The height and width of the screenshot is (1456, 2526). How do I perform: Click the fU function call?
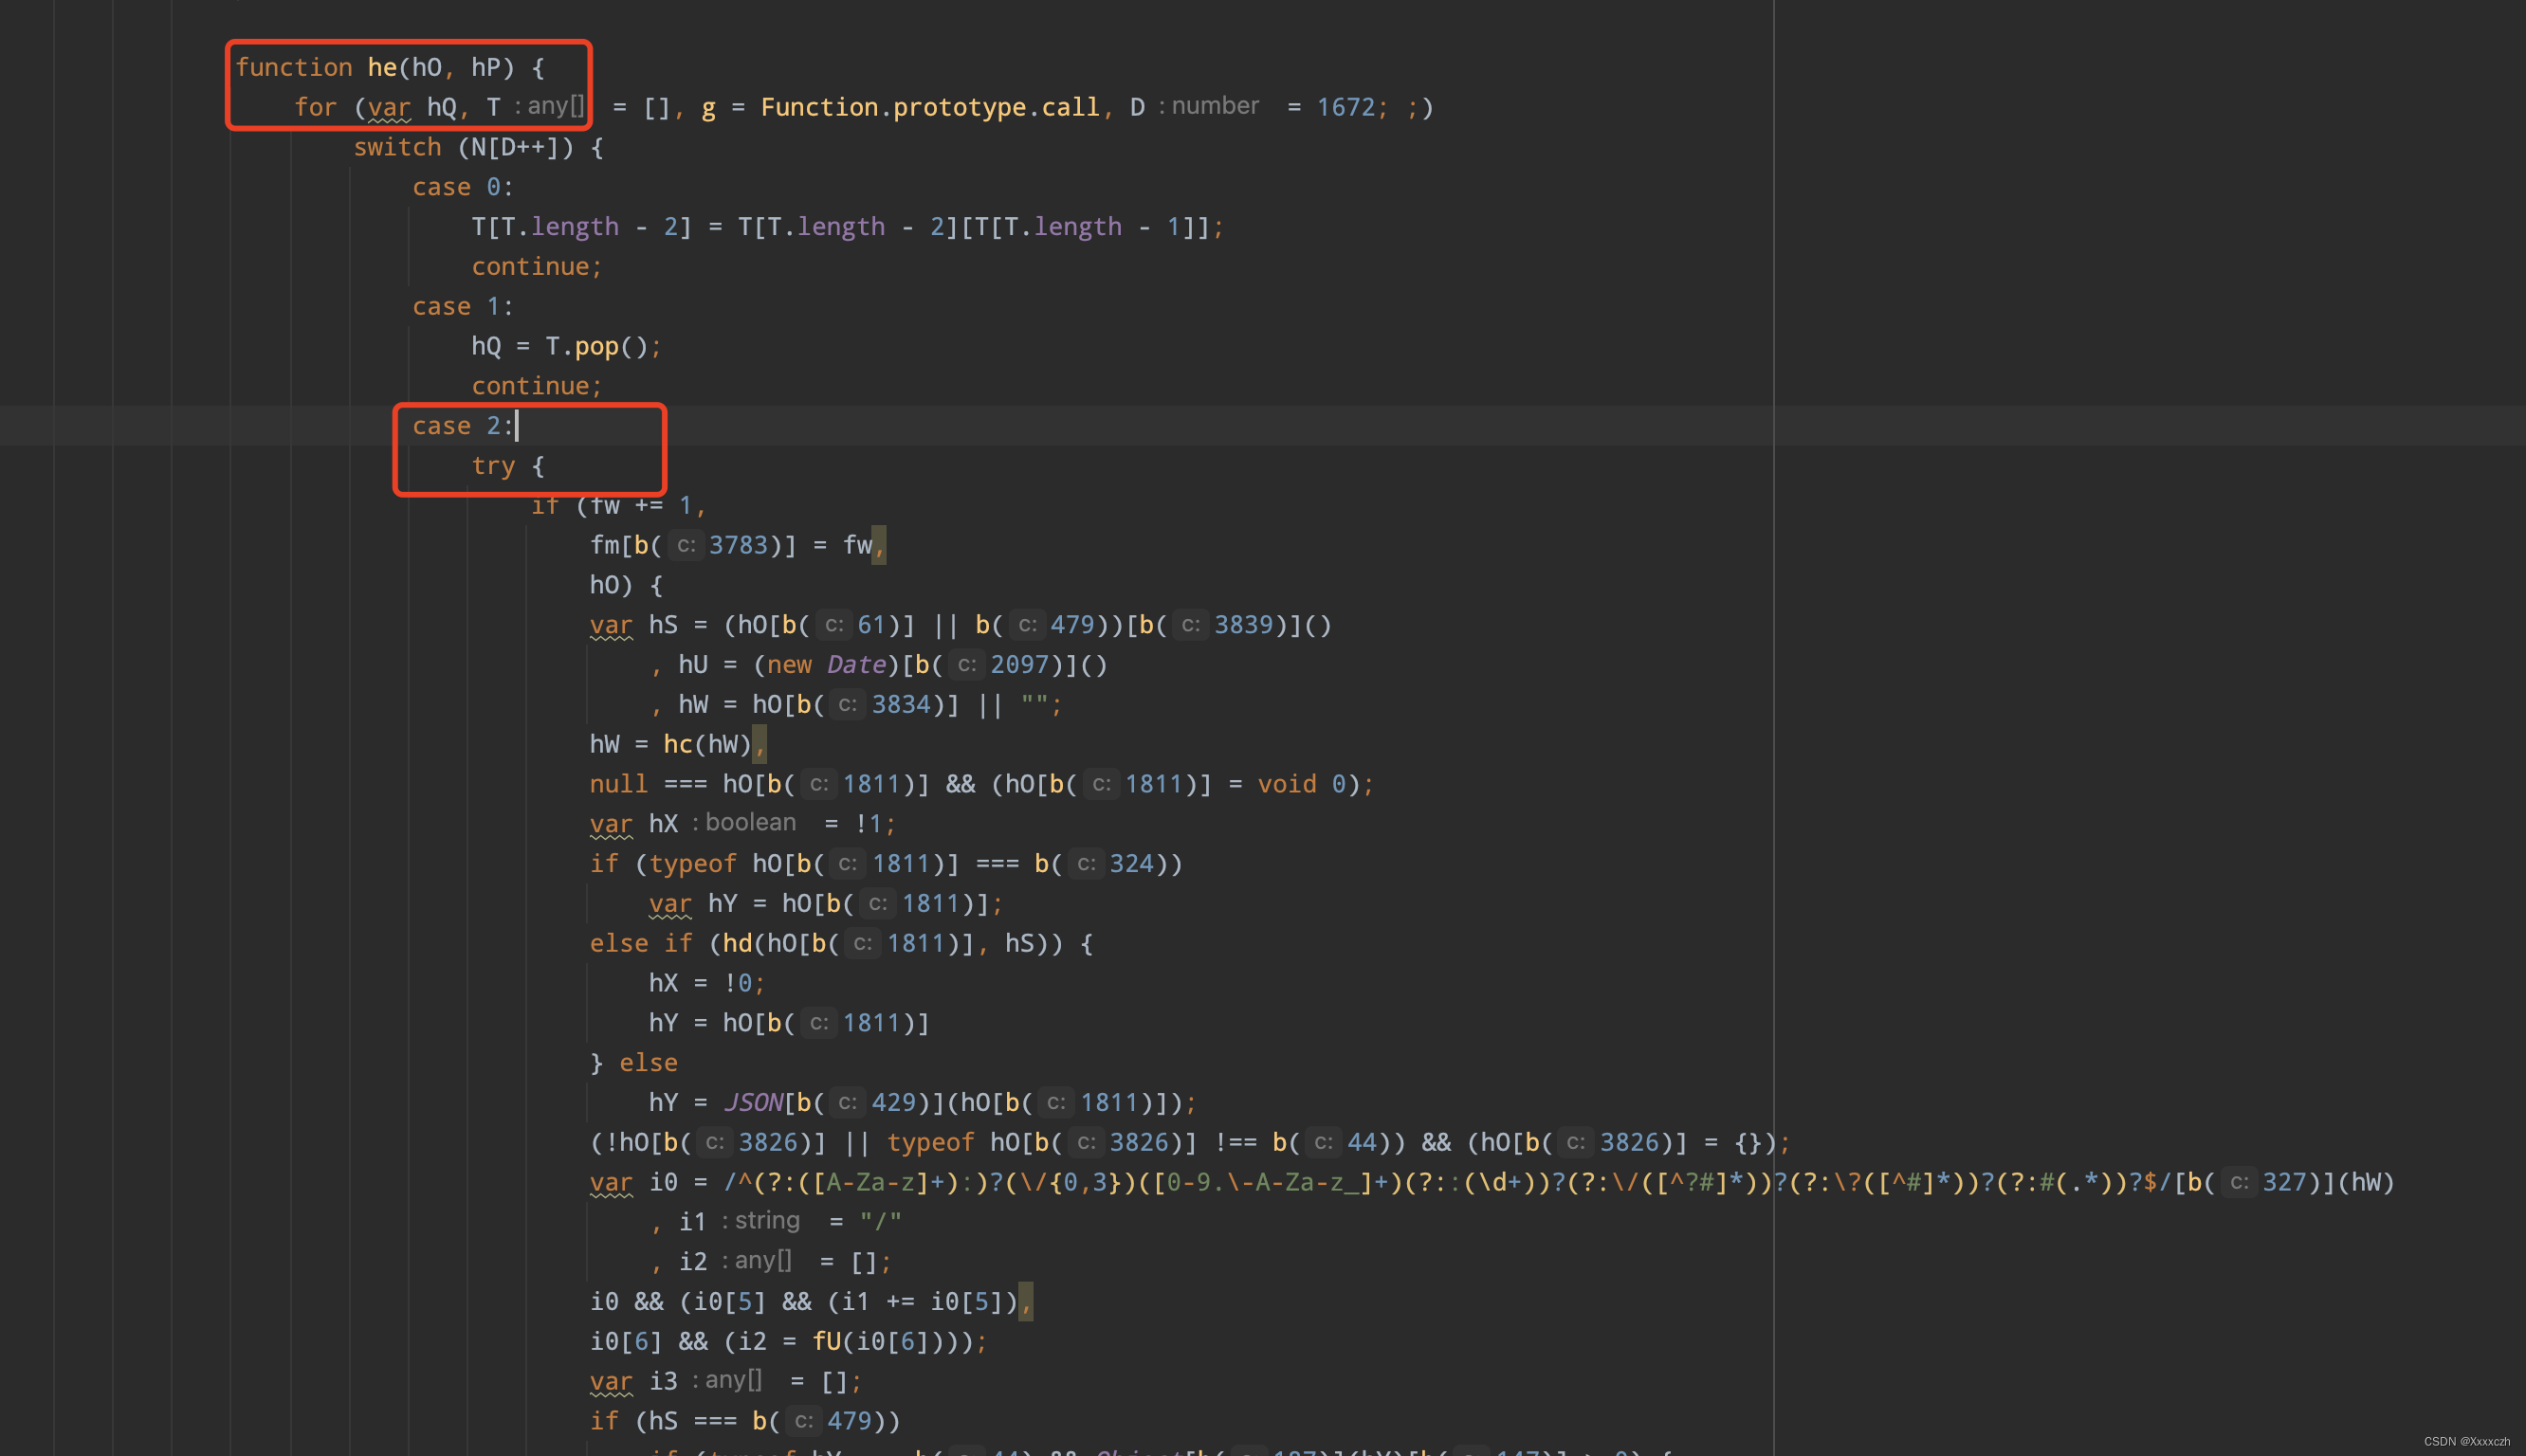pyautogui.click(x=825, y=1341)
